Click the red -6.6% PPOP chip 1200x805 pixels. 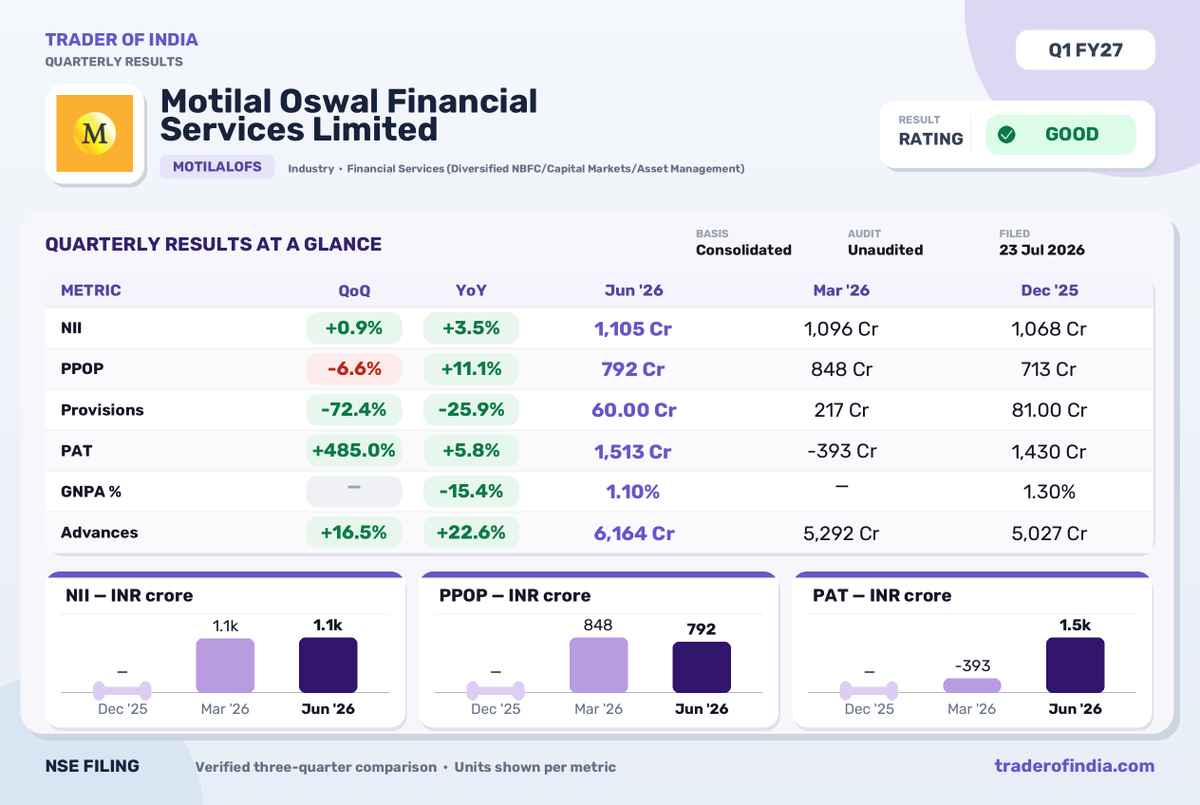point(354,369)
